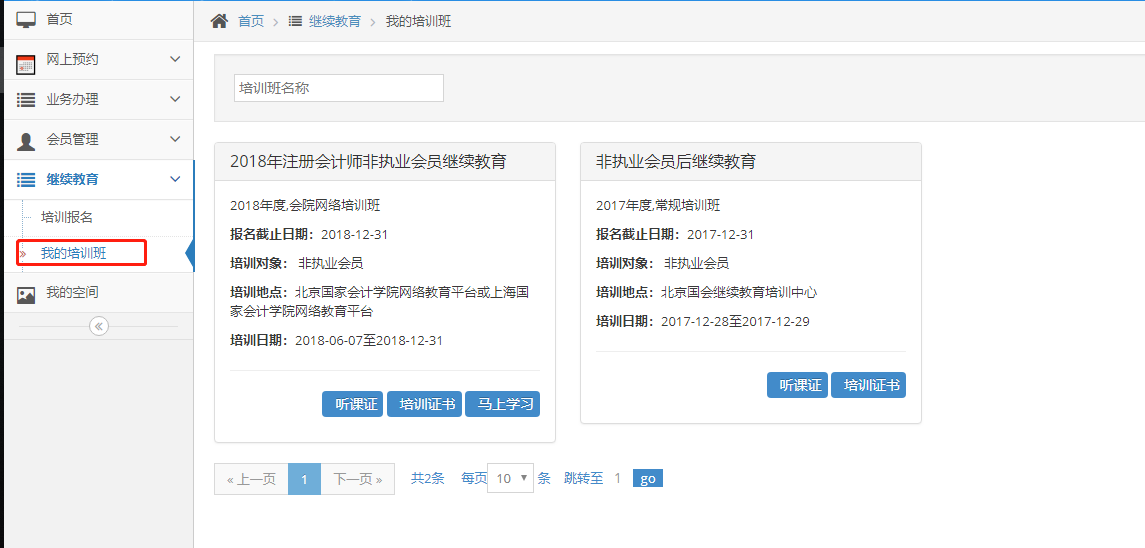Click 培训证书 on the 非执业会员后继续教育 card

click(x=868, y=385)
